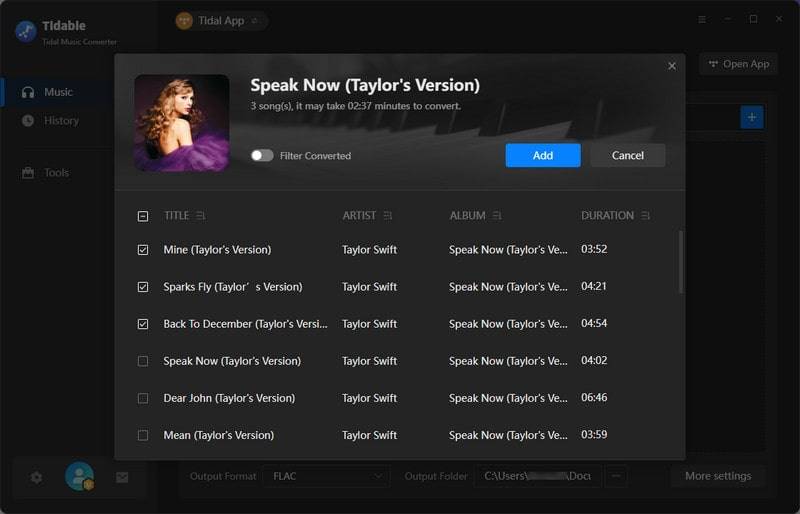Viewport: 800px width, 514px height.
Task: Select the History sidebar tab
Action: [61, 121]
